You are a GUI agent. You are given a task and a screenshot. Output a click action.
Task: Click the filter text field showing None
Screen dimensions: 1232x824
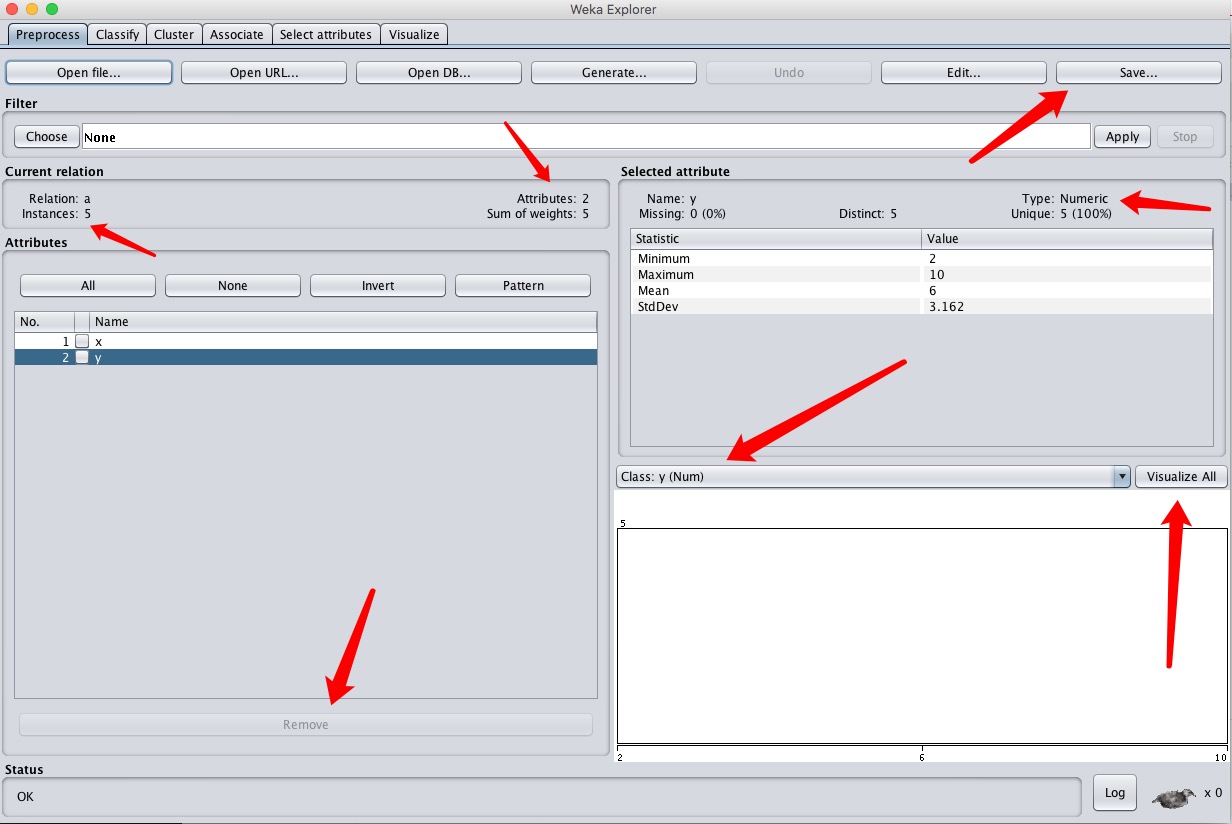coord(586,137)
